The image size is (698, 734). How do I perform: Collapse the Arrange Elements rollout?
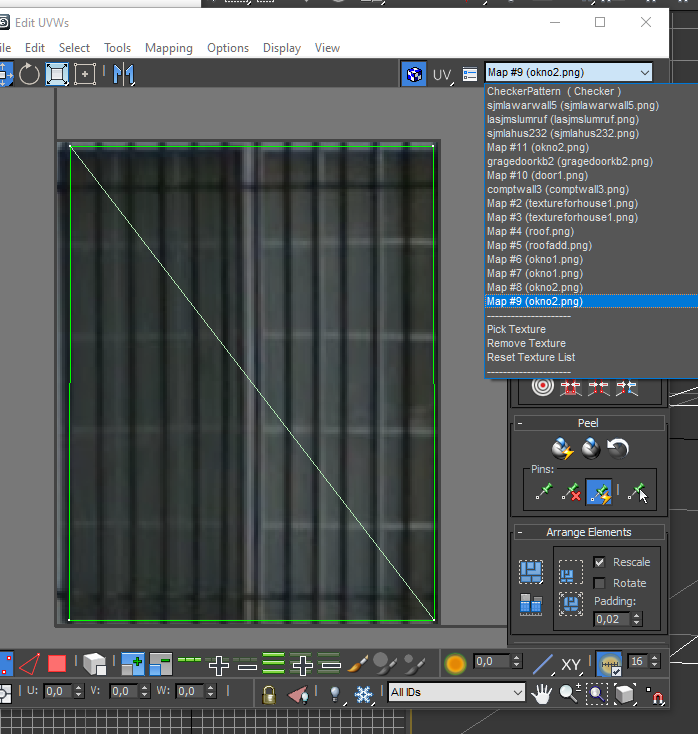click(x=521, y=532)
